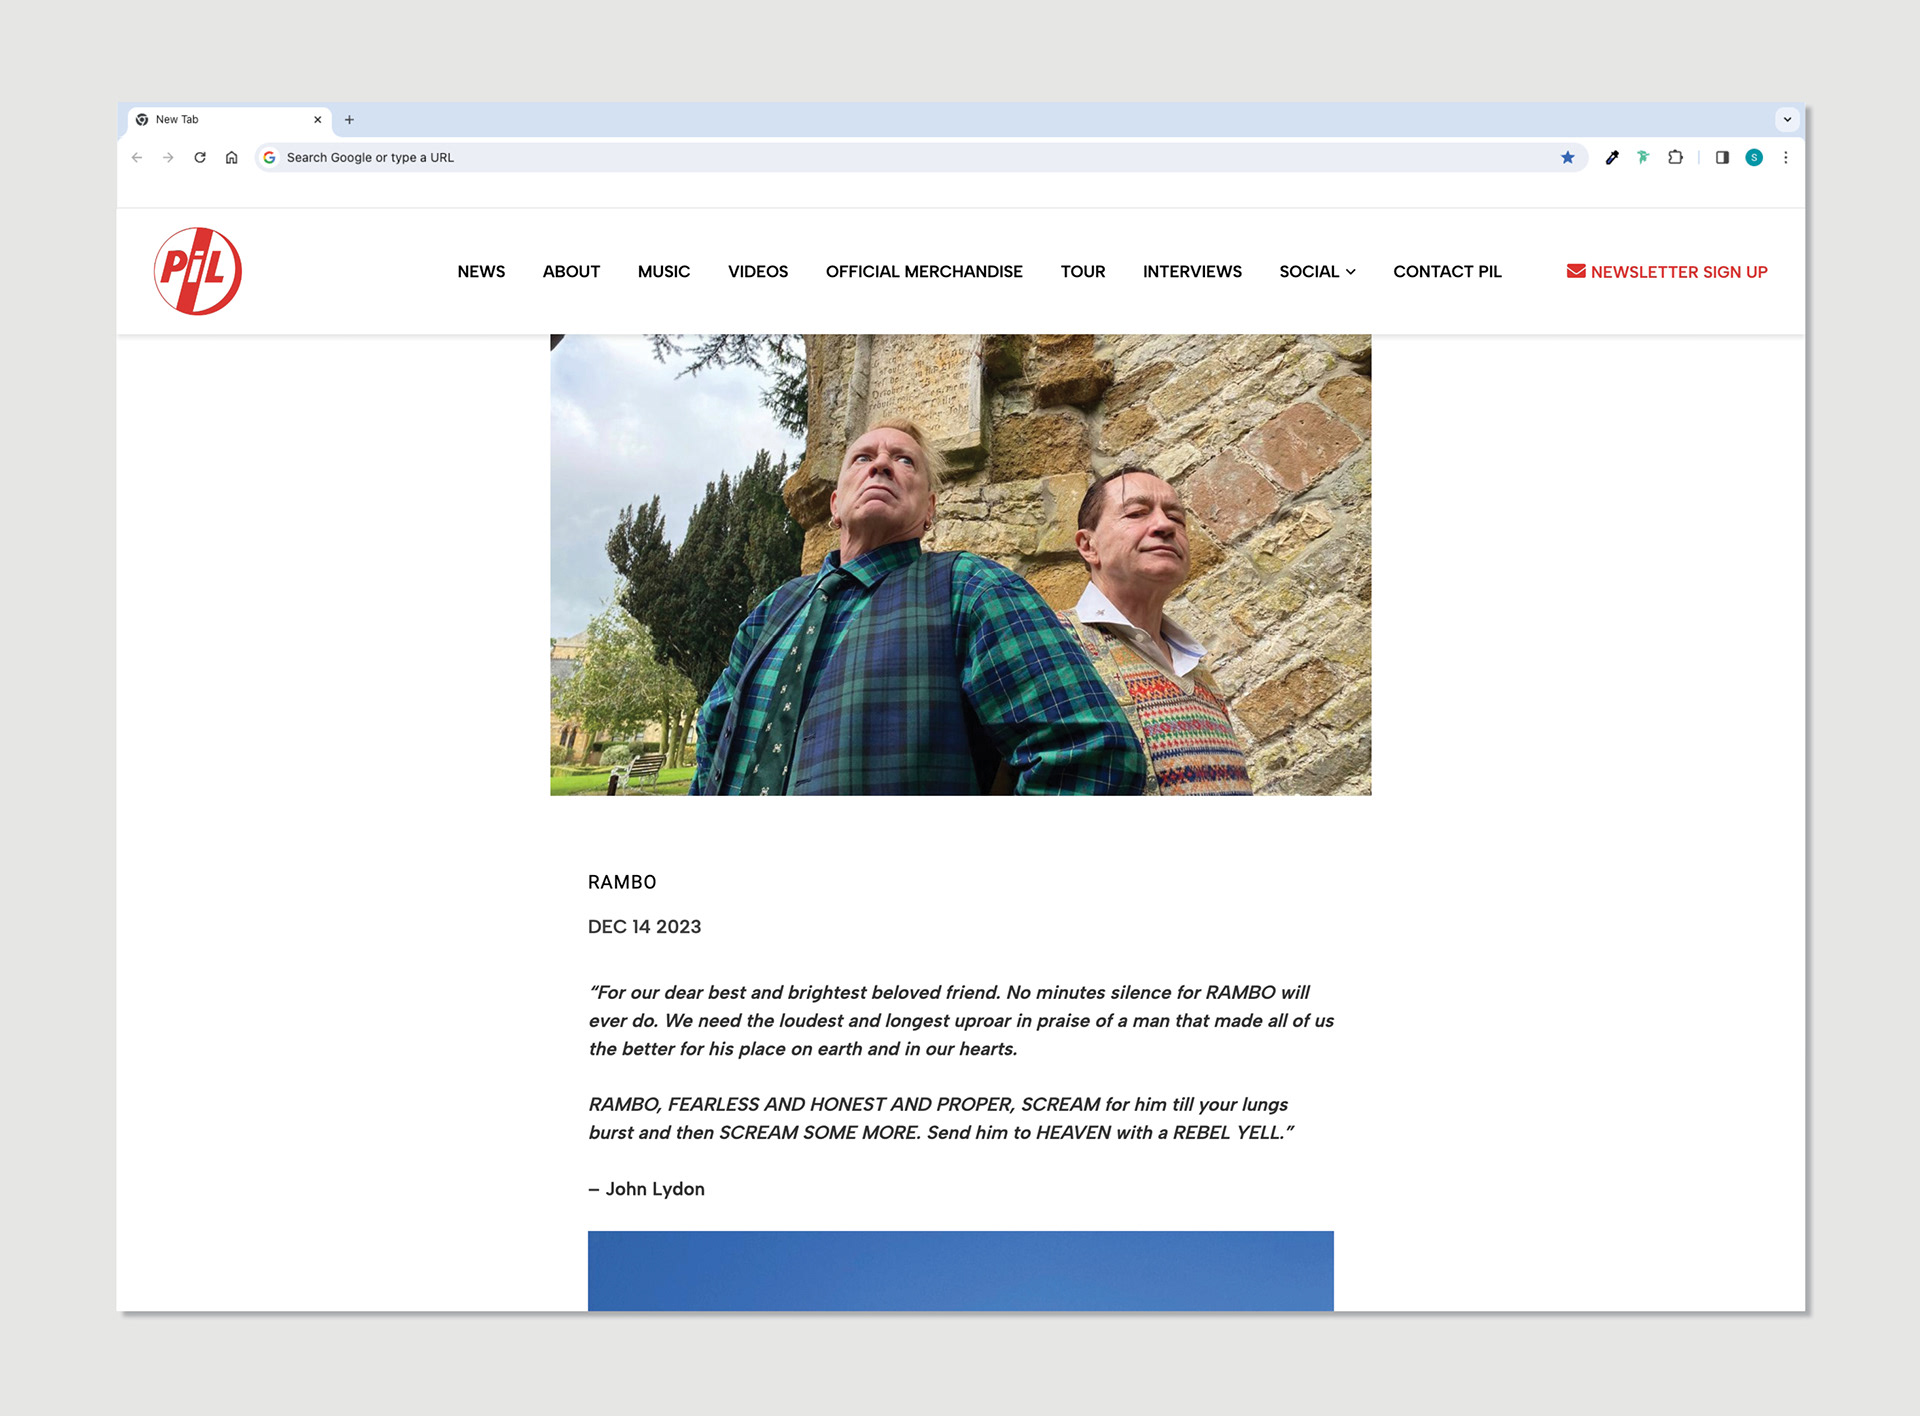The width and height of the screenshot is (1920, 1416).
Task: Toggle the browser side panel icon
Action: (x=1722, y=157)
